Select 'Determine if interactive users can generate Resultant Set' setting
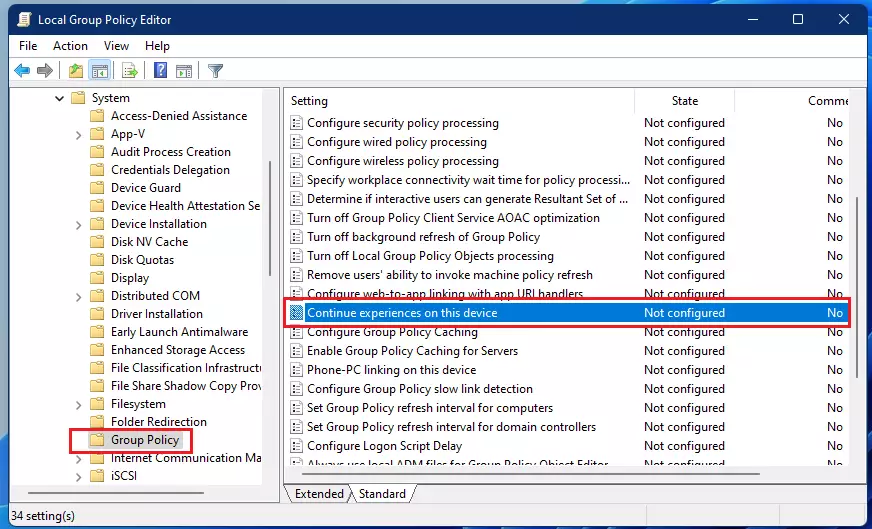The width and height of the screenshot is (872, 529). [468, 199]
